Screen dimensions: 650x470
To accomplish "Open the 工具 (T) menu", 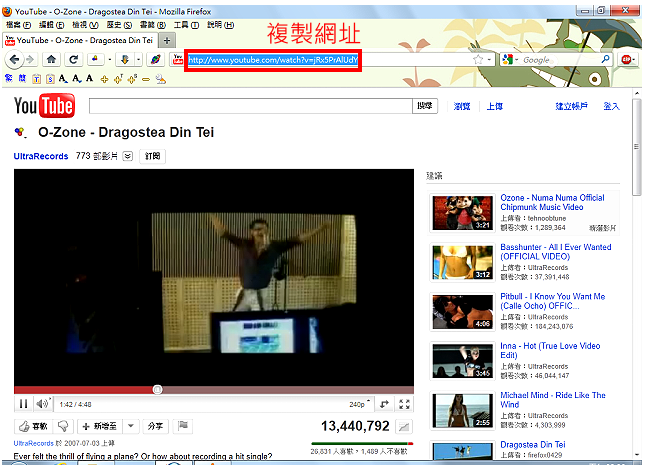I will click(186, 25).
